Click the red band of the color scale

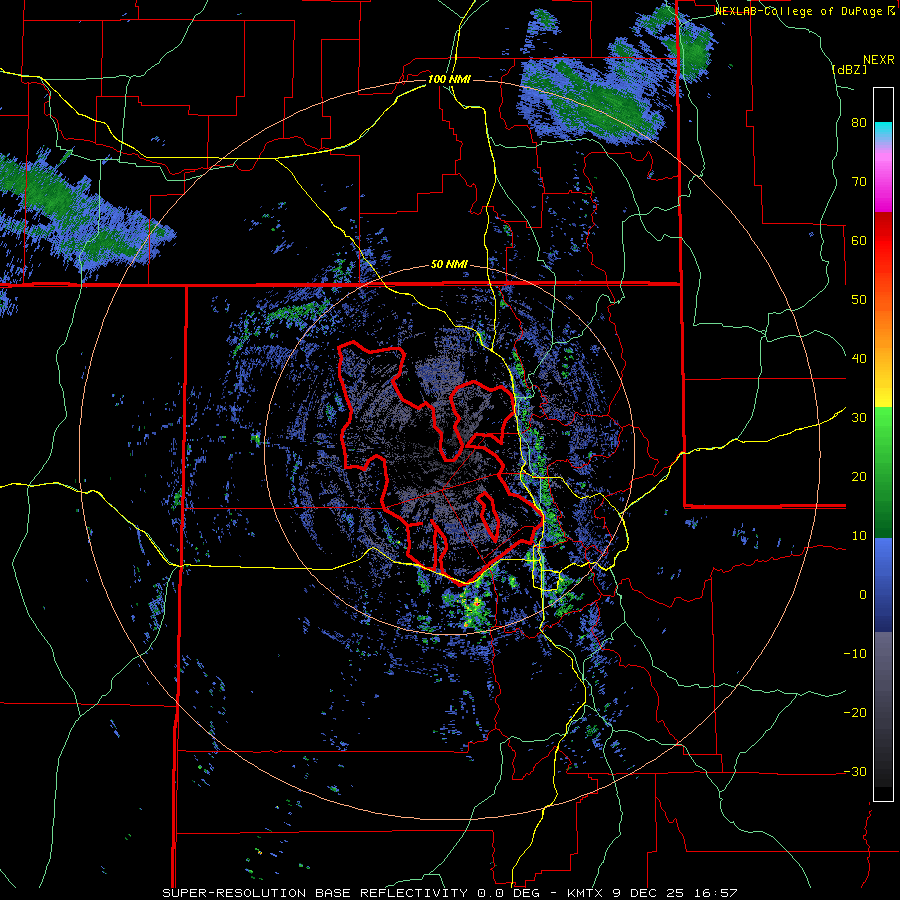(883, 241)
